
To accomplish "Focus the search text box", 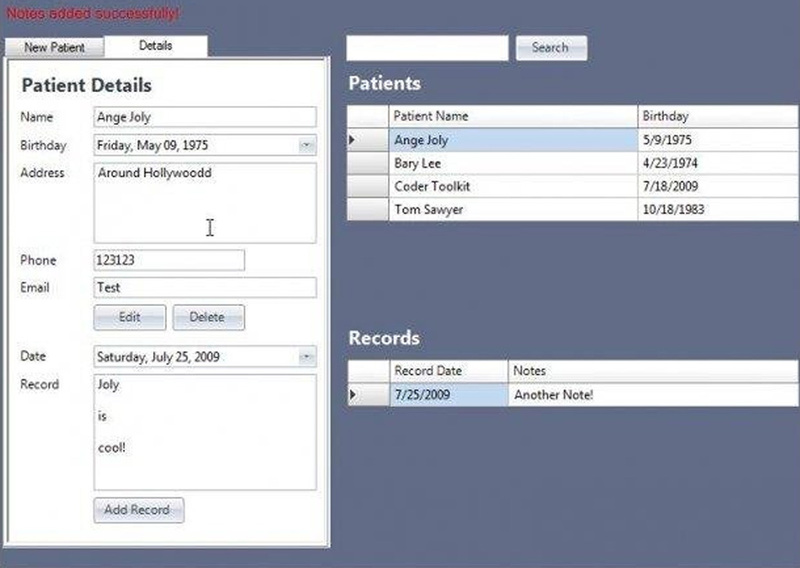I will (x=427, y=48).
